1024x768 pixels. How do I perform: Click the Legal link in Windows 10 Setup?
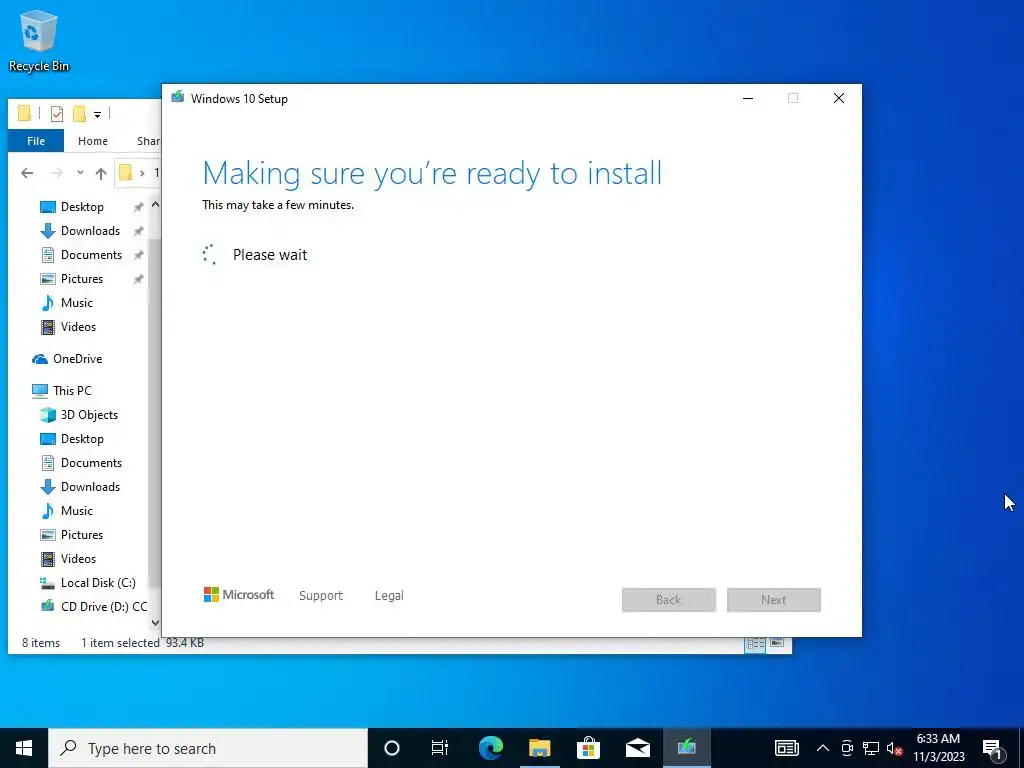(x=389, y=596)
